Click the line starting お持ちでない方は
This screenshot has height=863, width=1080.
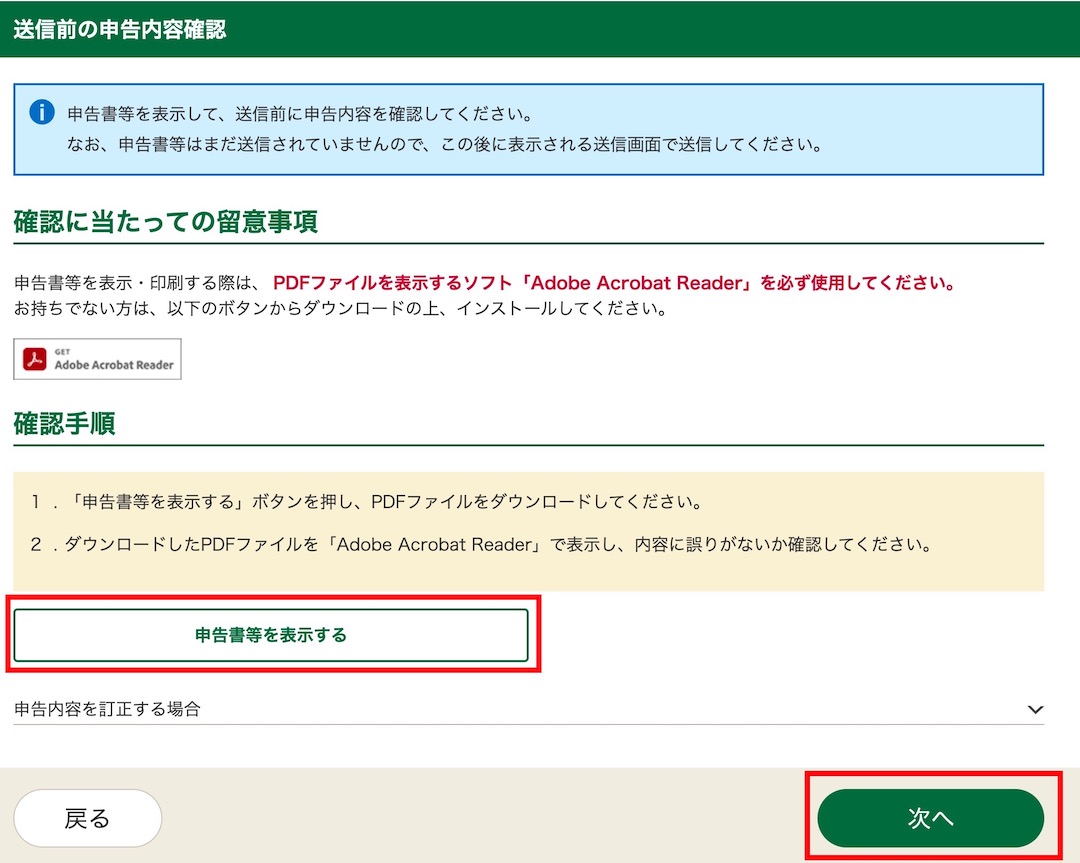[x=340, y=309]
